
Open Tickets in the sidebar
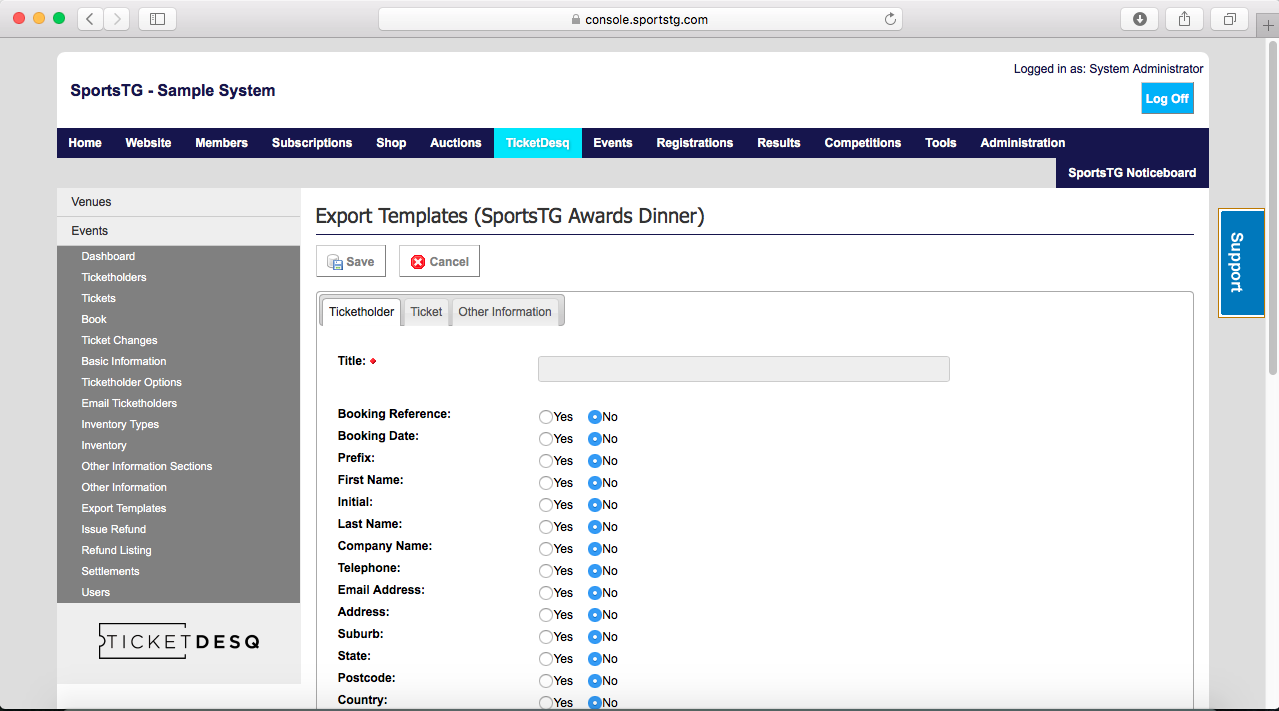(99, 299)
